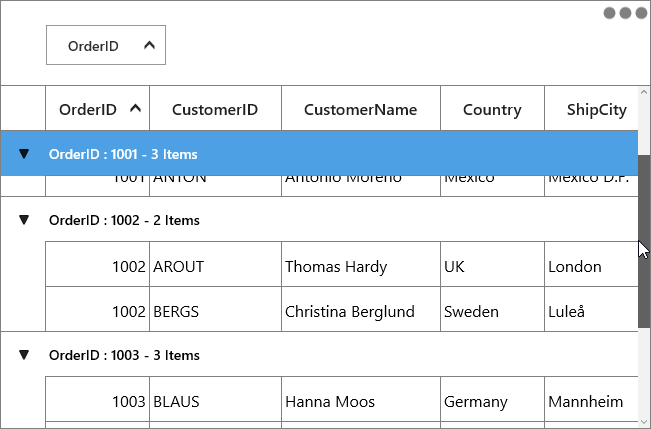Screen dimensions: 651x429
Task: Click the Mannheim ship city cell
Action: (x=592, y=399)
